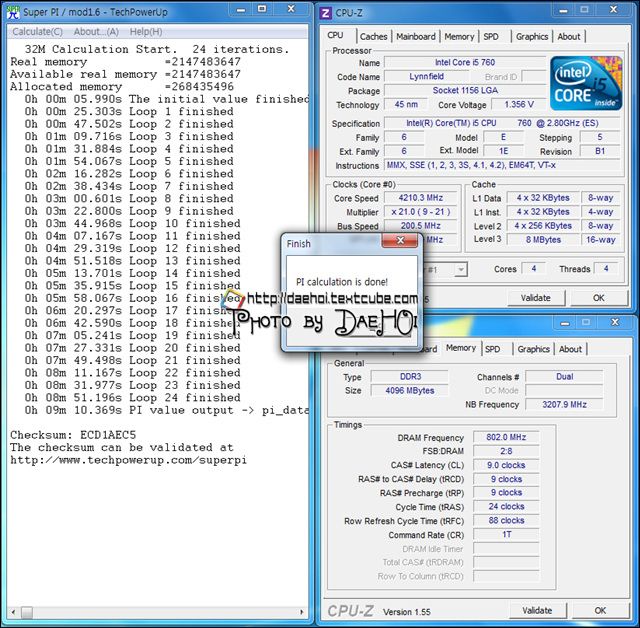The image size is (640, 628).
Task: Click the techpowerup.com/superpi URL text
Action: coord(128,460)
